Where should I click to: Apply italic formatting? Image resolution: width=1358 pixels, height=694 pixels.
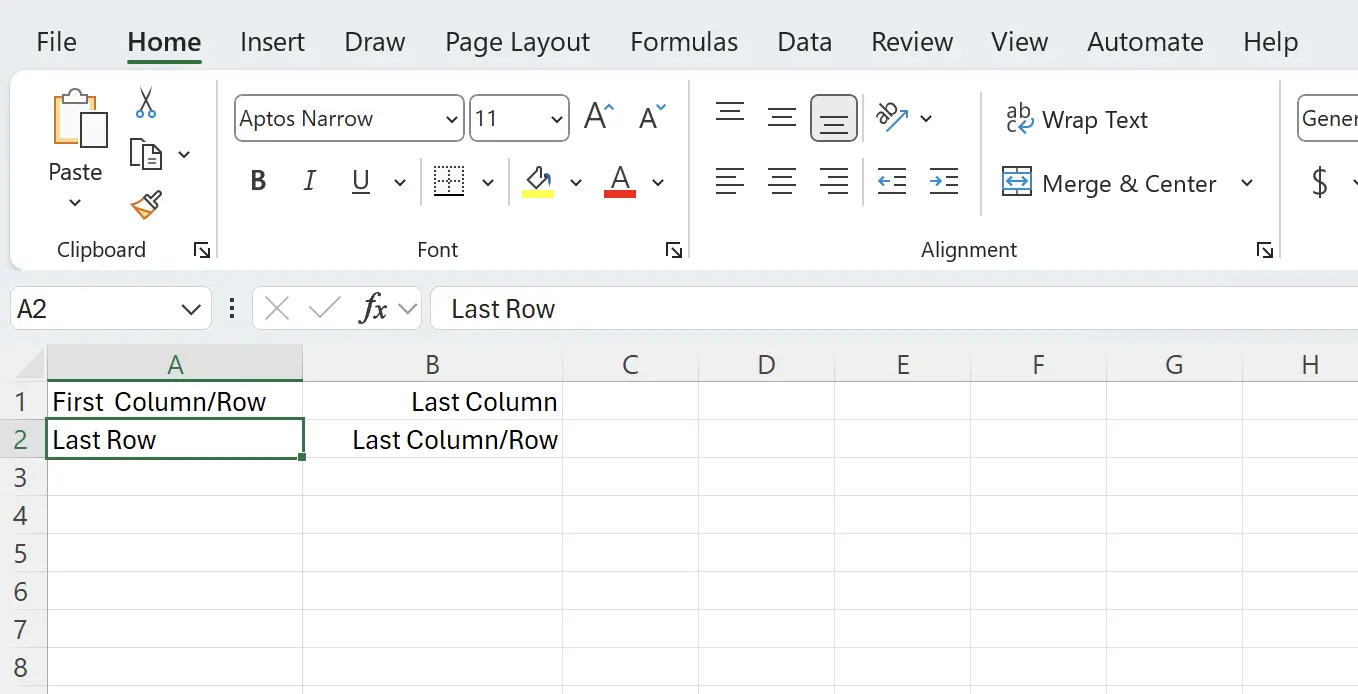click(310, 181)
